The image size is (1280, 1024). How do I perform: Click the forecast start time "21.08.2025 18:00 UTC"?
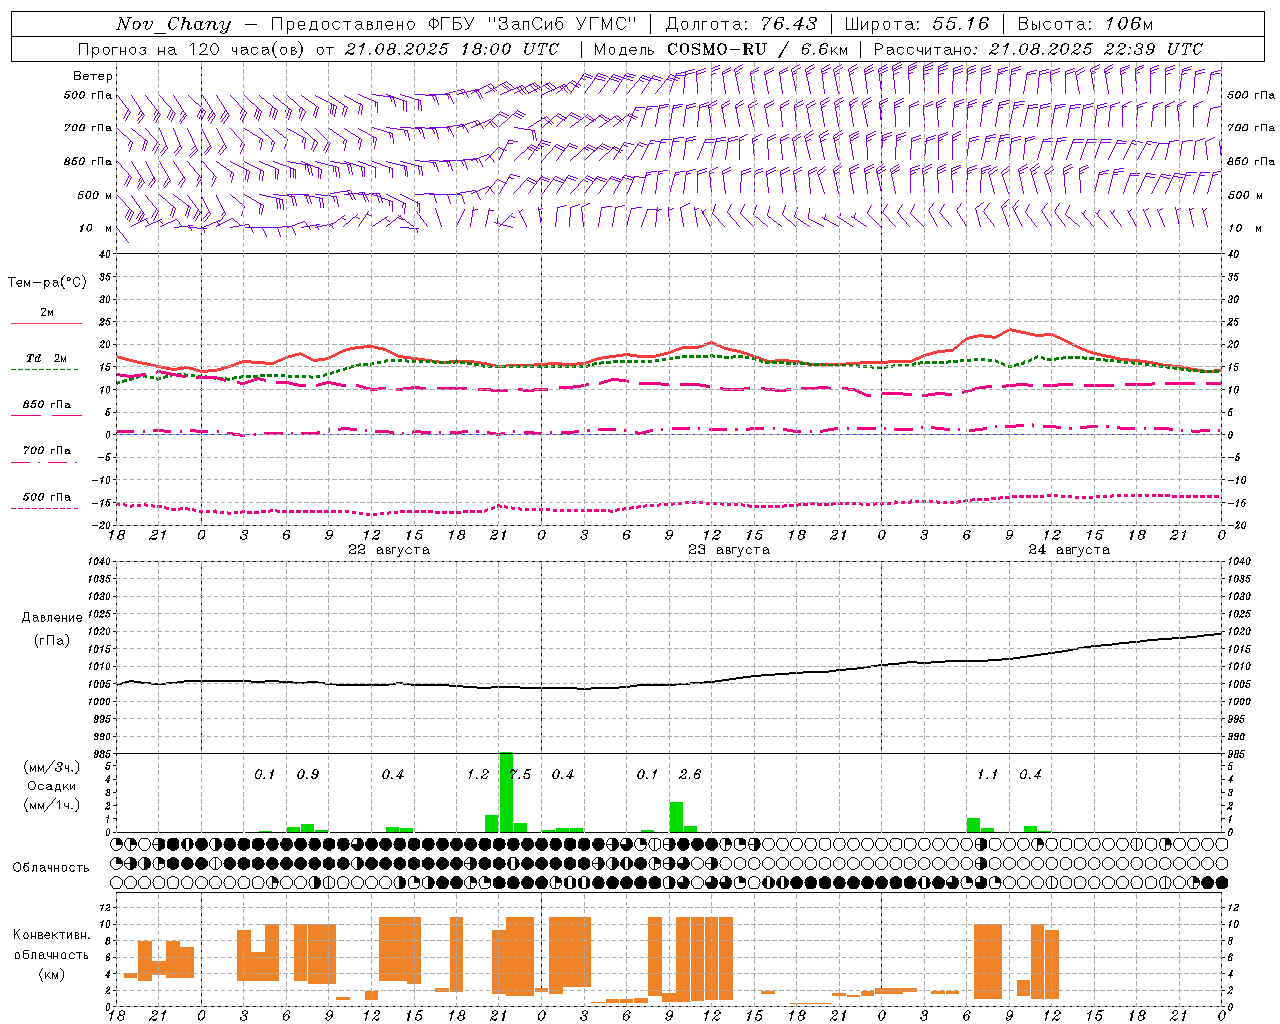[x=451, y=49]
